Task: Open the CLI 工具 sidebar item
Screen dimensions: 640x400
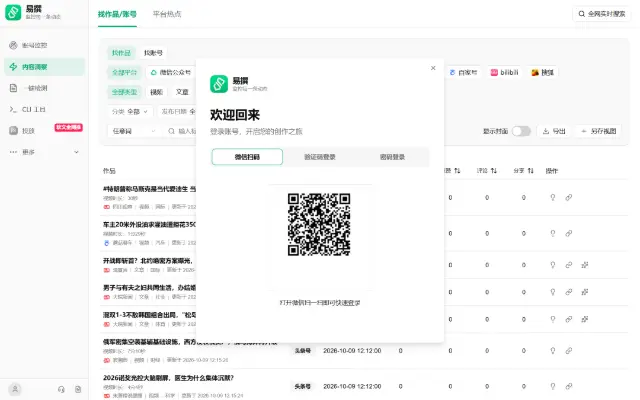Action: point(44,109)
